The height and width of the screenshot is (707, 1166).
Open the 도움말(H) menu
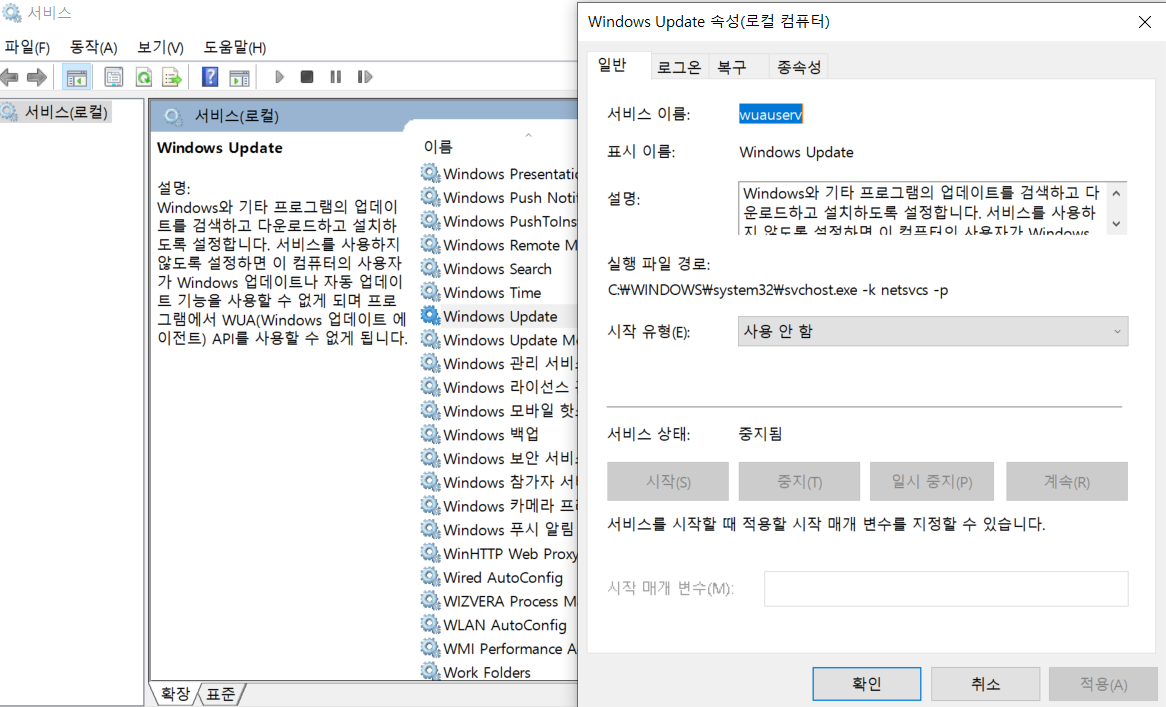click(x=235, y=48)
